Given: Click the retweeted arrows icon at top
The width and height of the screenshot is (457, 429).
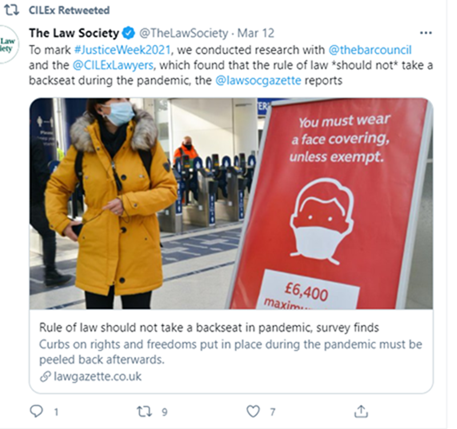Looking at the screenshot, I should point(11,10).
